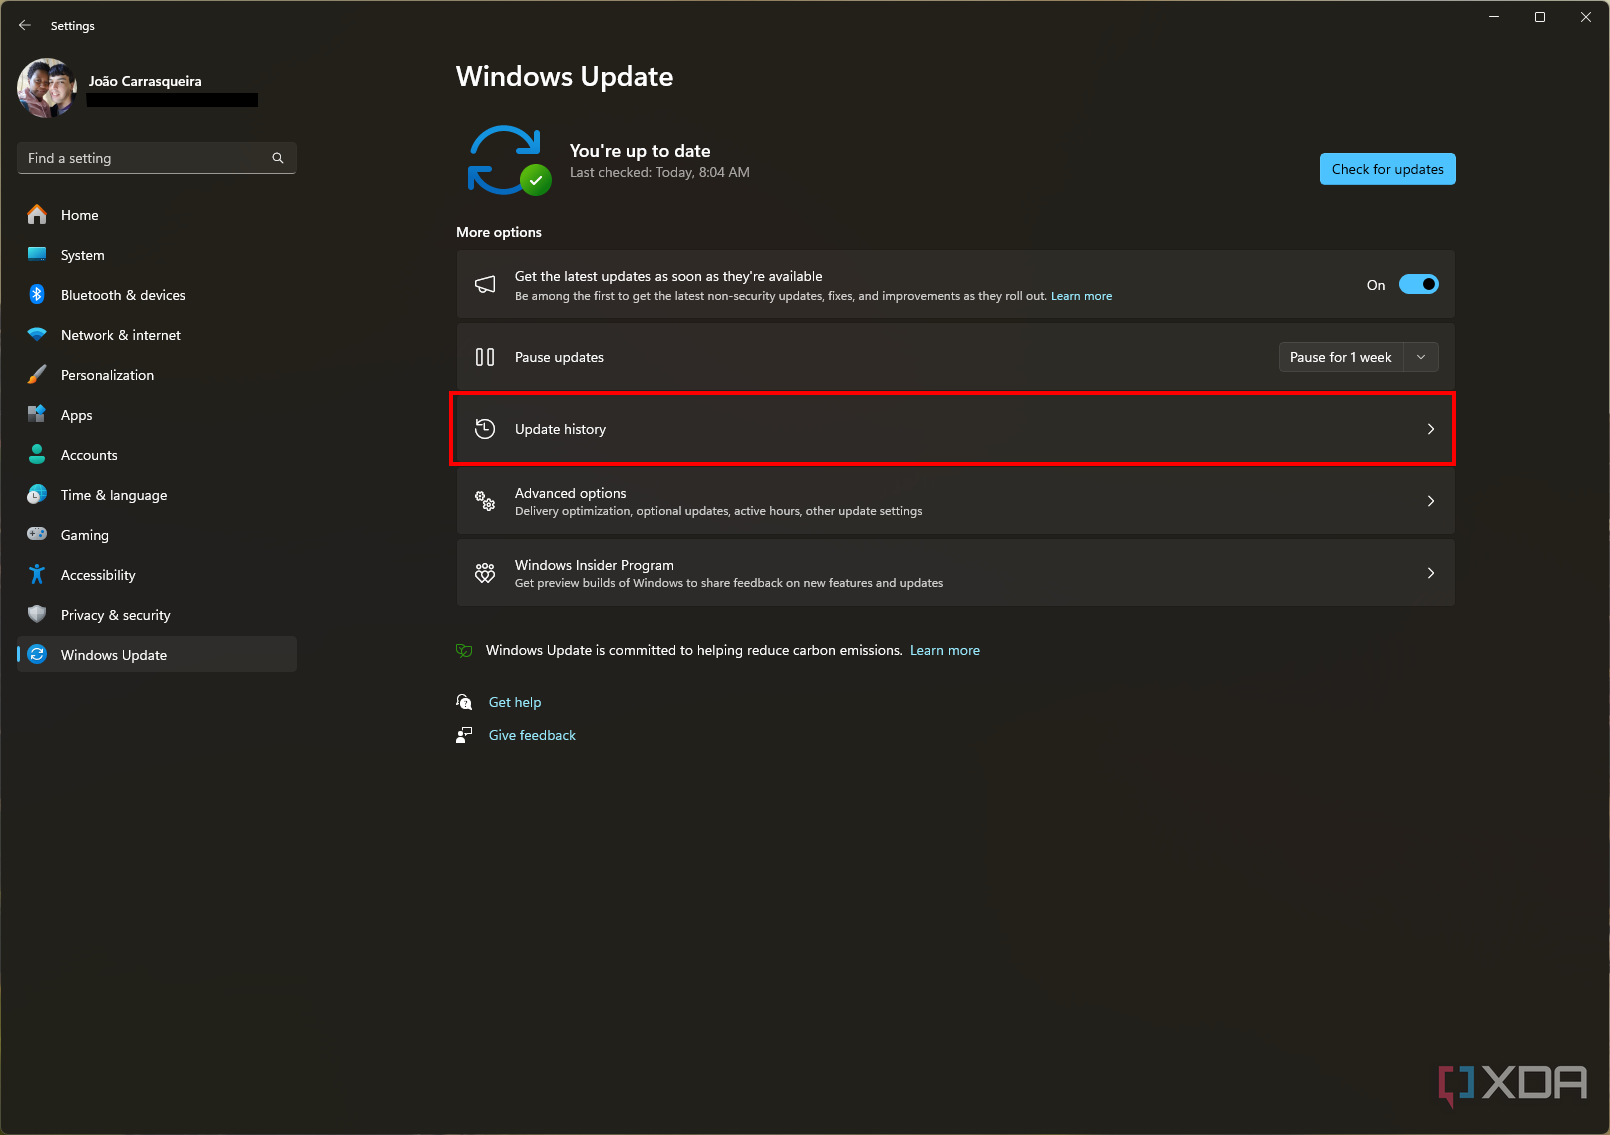Open Network & internet settings

tap(157, 335)
